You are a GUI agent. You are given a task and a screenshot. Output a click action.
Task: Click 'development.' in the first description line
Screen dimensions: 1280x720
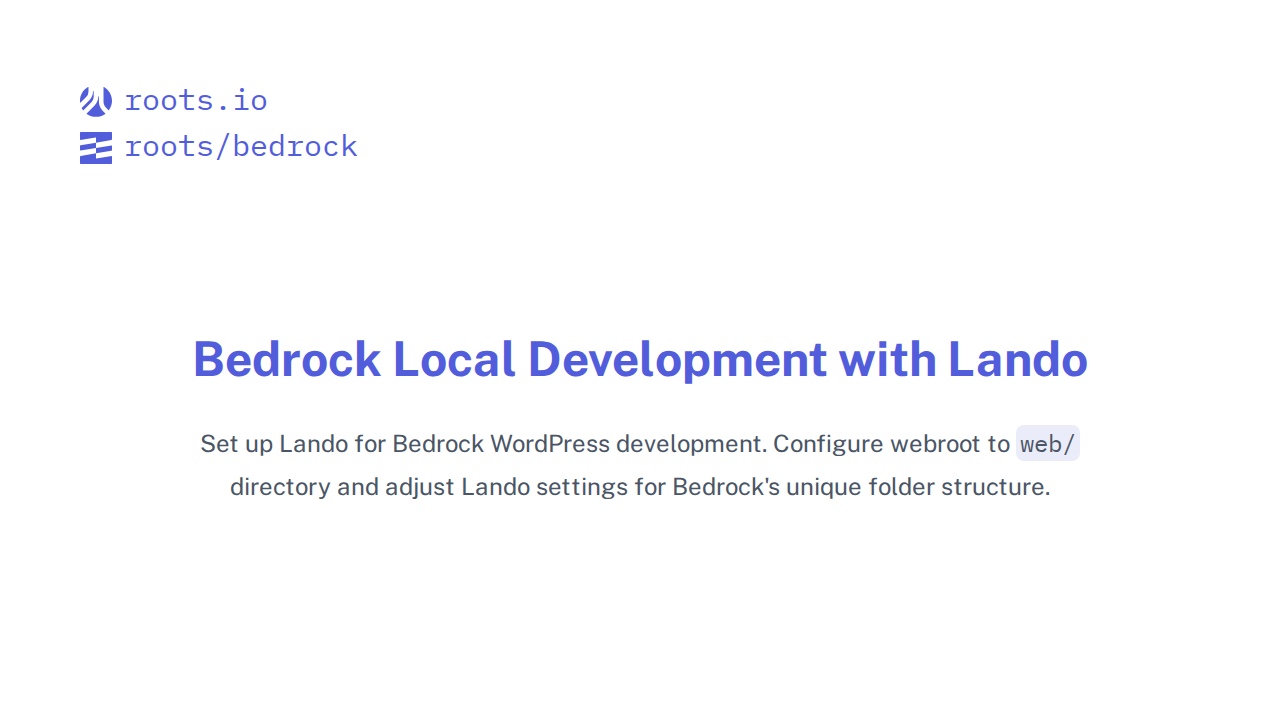coord(691,444)
